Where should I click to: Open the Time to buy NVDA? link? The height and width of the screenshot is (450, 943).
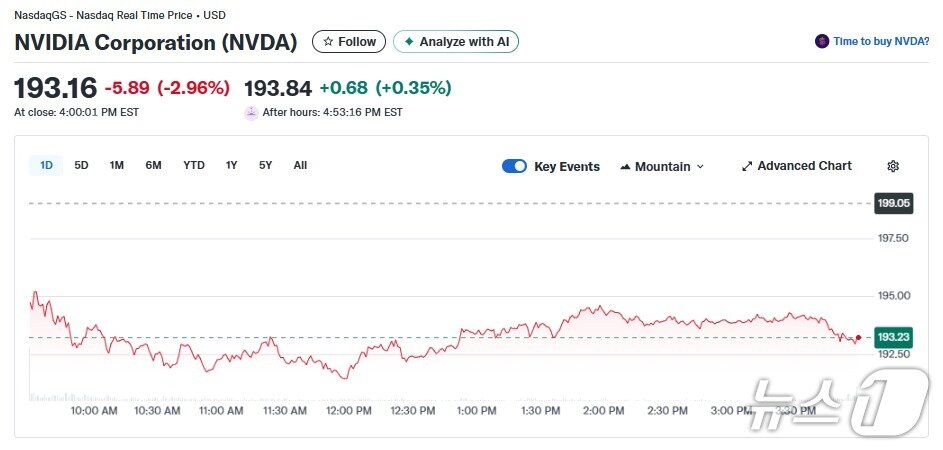882,42
